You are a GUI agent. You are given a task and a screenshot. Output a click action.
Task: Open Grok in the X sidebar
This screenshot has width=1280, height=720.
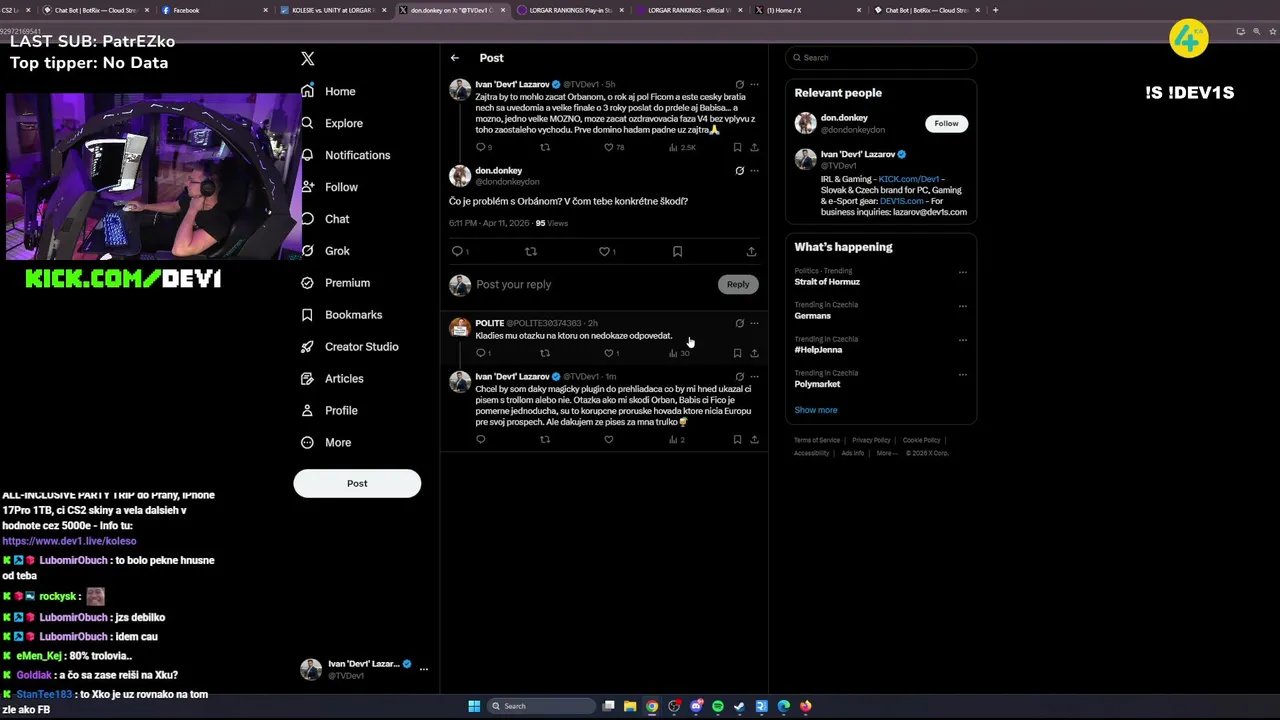click(325, 251)
